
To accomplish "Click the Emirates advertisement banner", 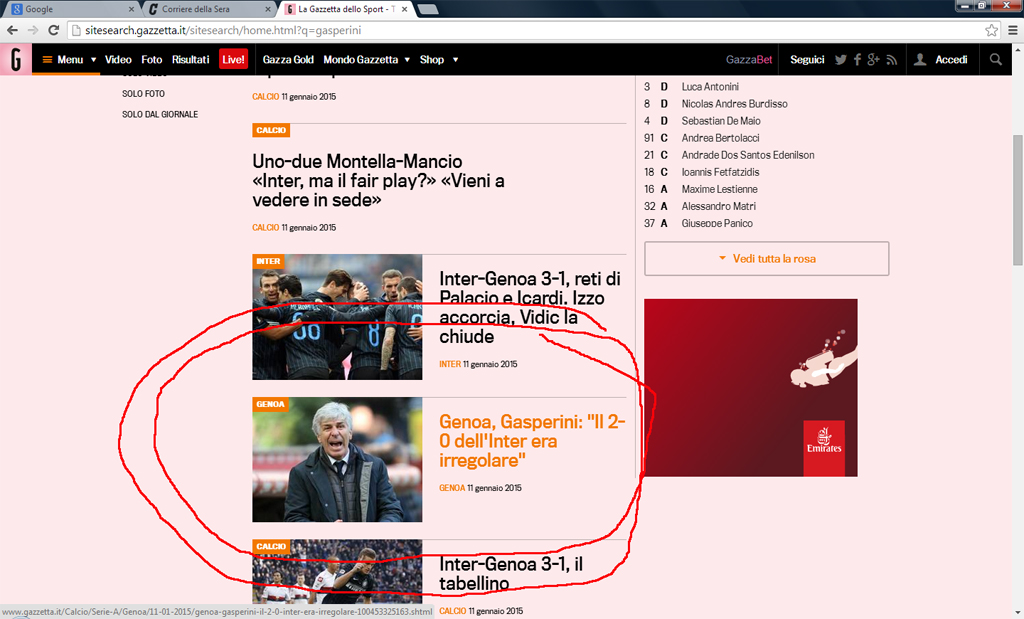I will [x=751, y=388].
